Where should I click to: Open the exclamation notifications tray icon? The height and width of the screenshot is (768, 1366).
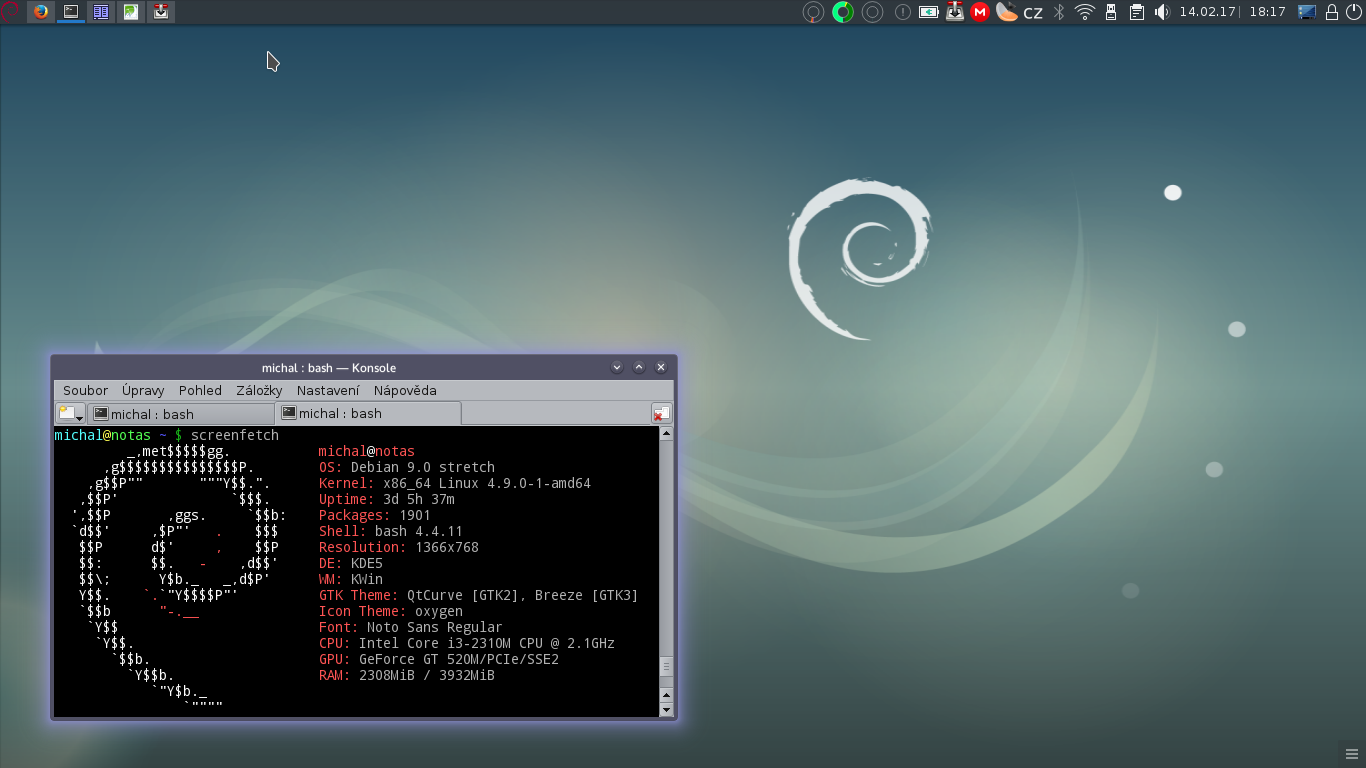tap(903, 12)
